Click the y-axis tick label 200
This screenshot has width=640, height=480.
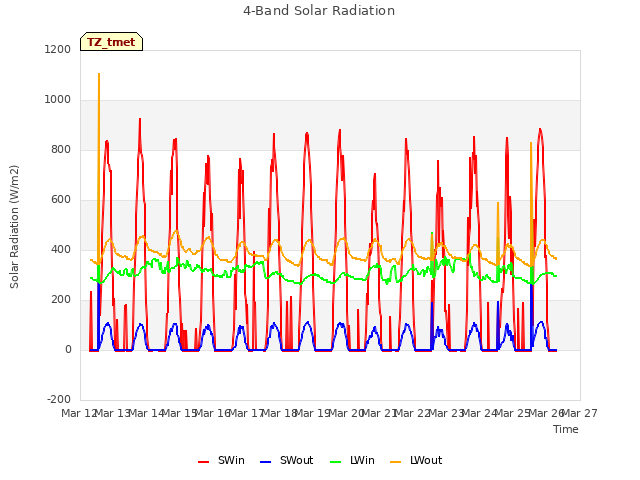pos(61,300)
